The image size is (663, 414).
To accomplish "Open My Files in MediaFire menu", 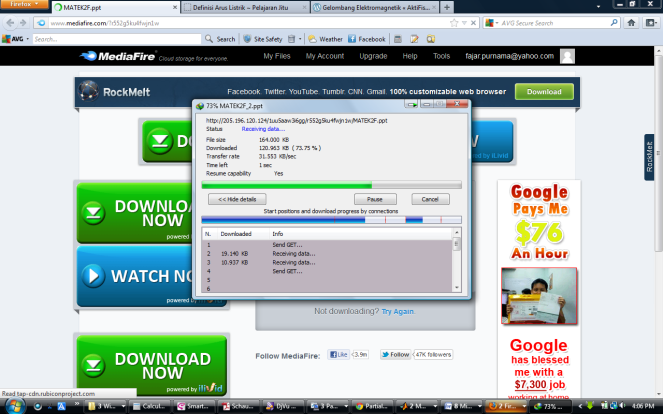I will click(x=277, y=56).
